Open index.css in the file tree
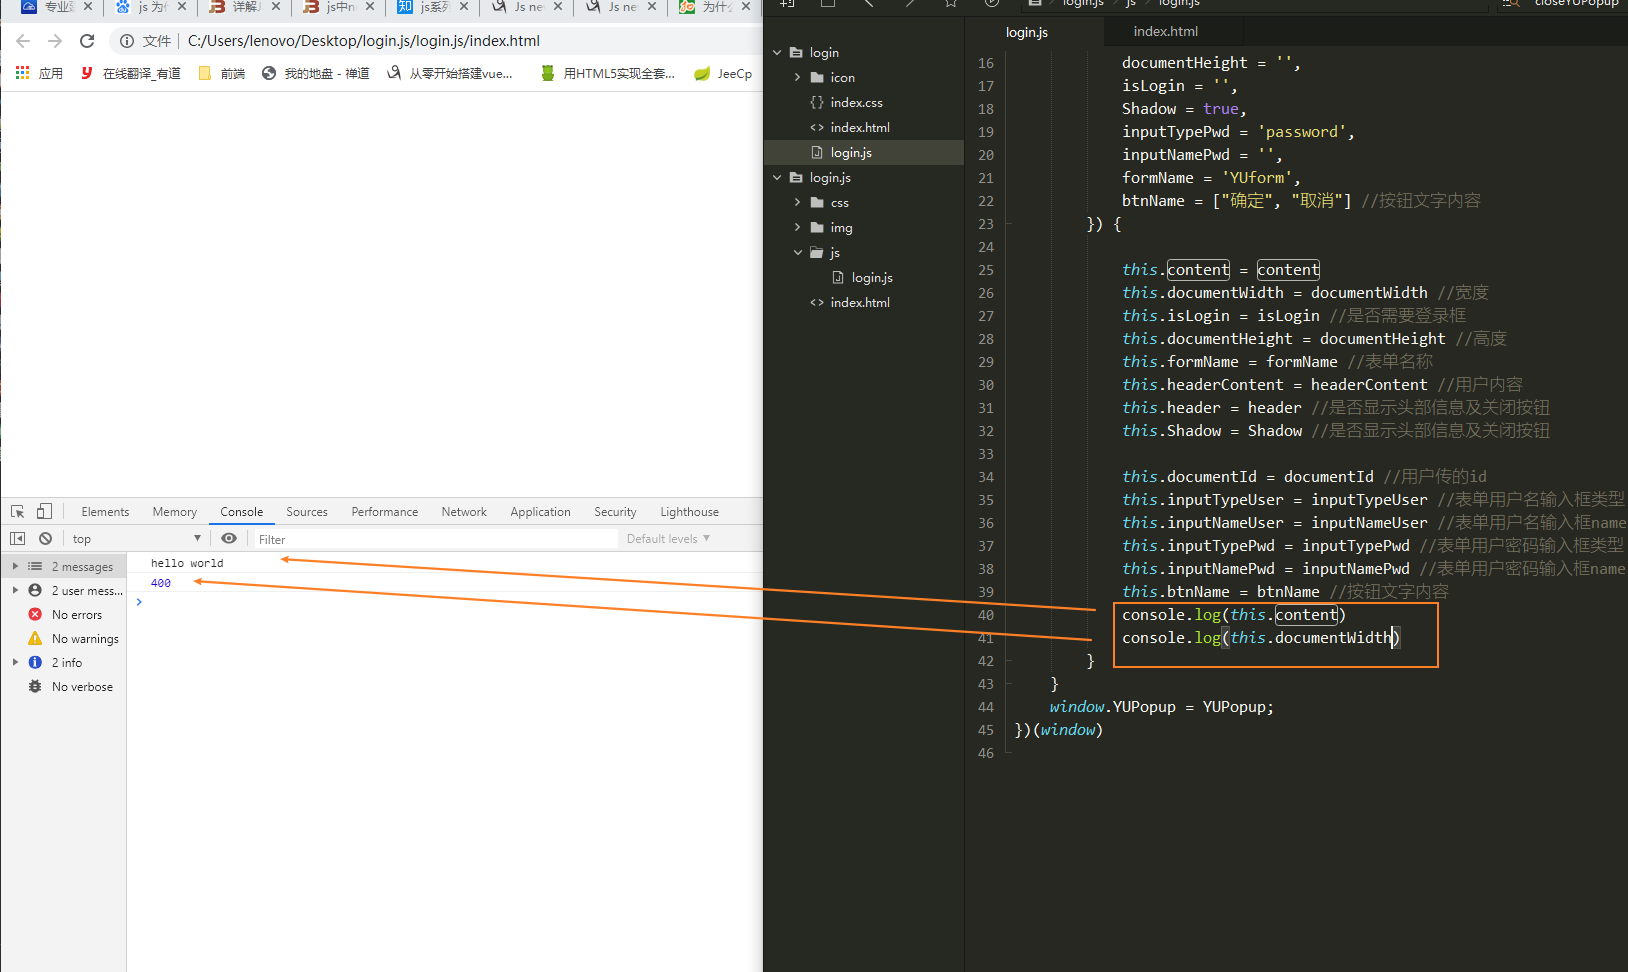 [x=856, y=102]
